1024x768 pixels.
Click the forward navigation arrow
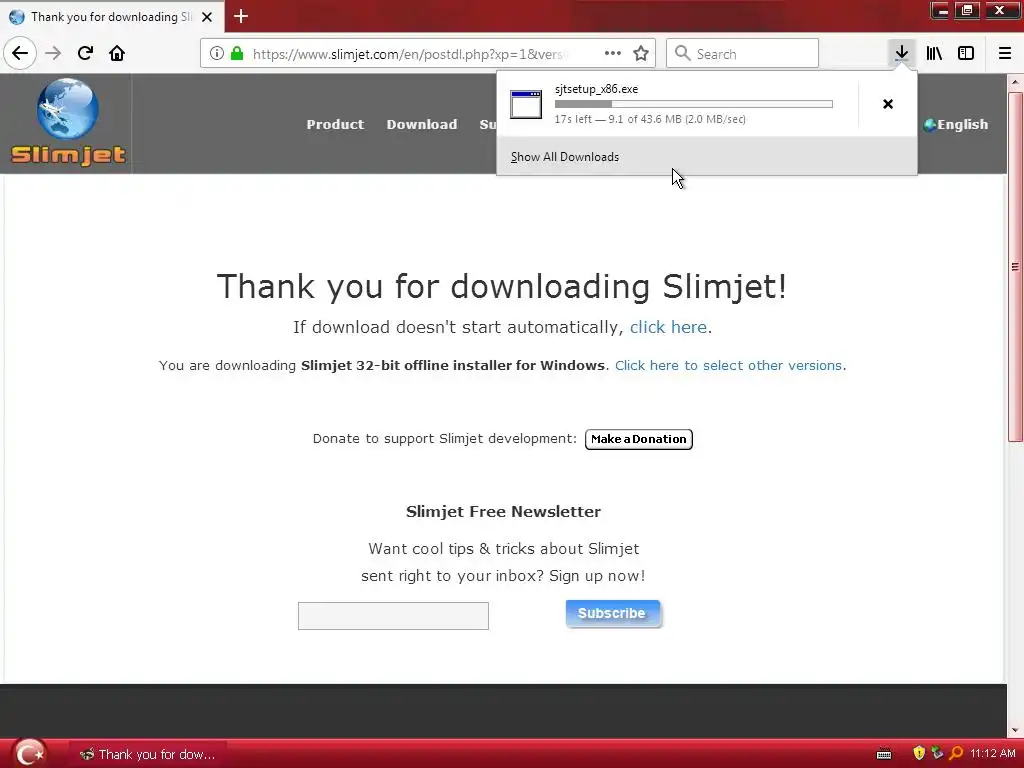pyautogui.click(x=53, y=53)
